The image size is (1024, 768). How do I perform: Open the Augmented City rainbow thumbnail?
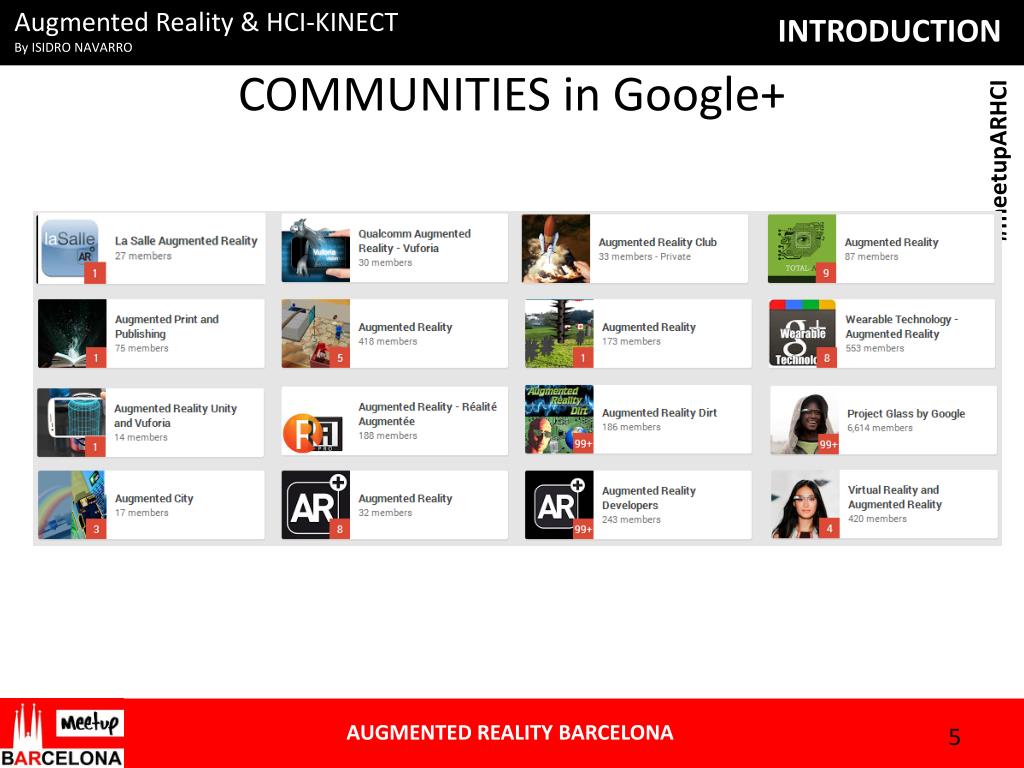tap(72, 505)
